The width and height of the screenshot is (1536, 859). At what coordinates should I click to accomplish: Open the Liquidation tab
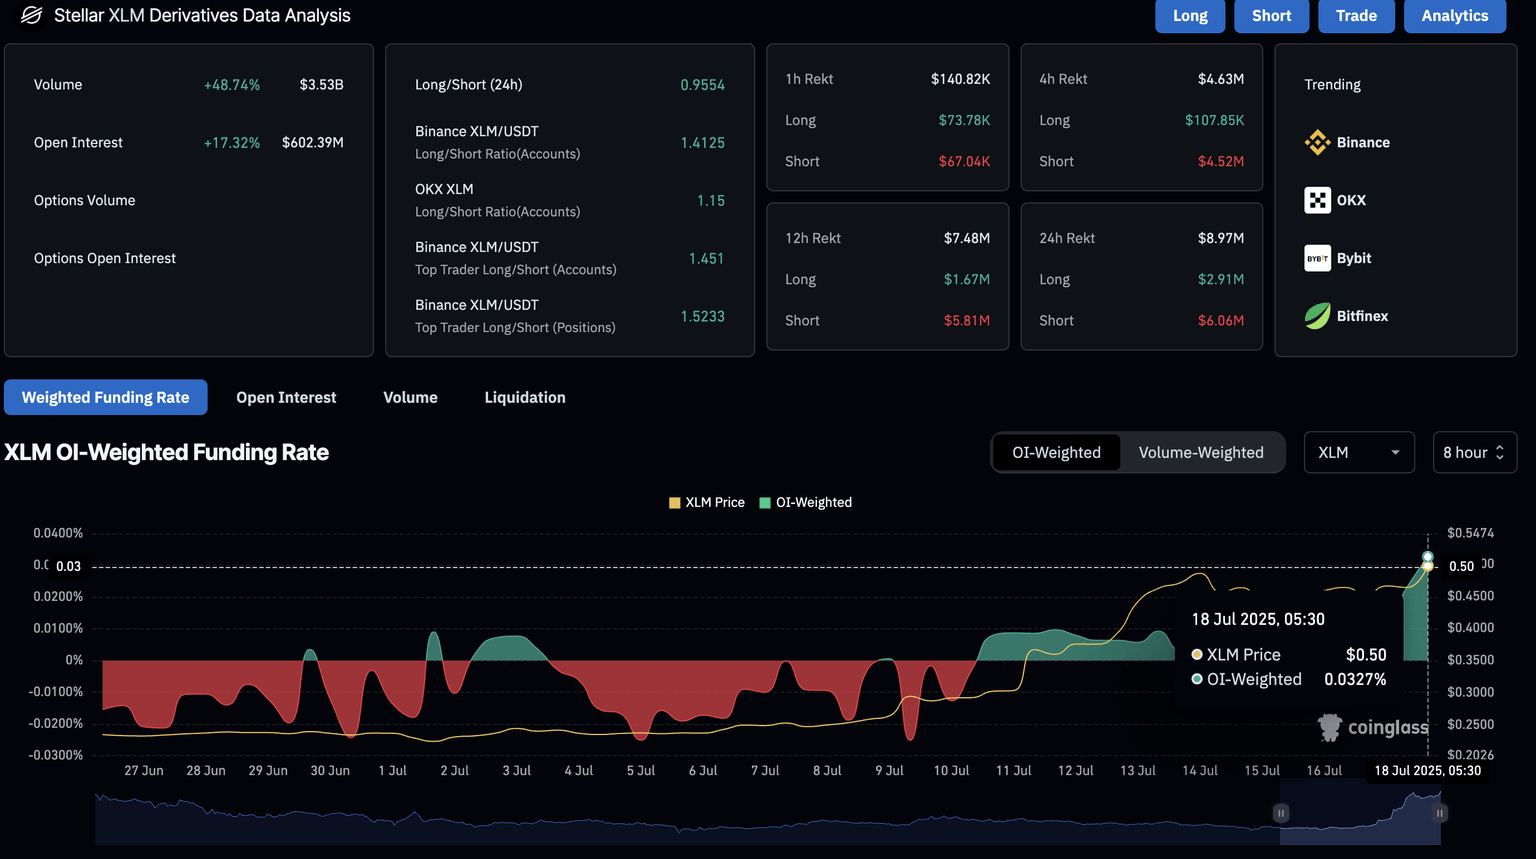point(525,398)
